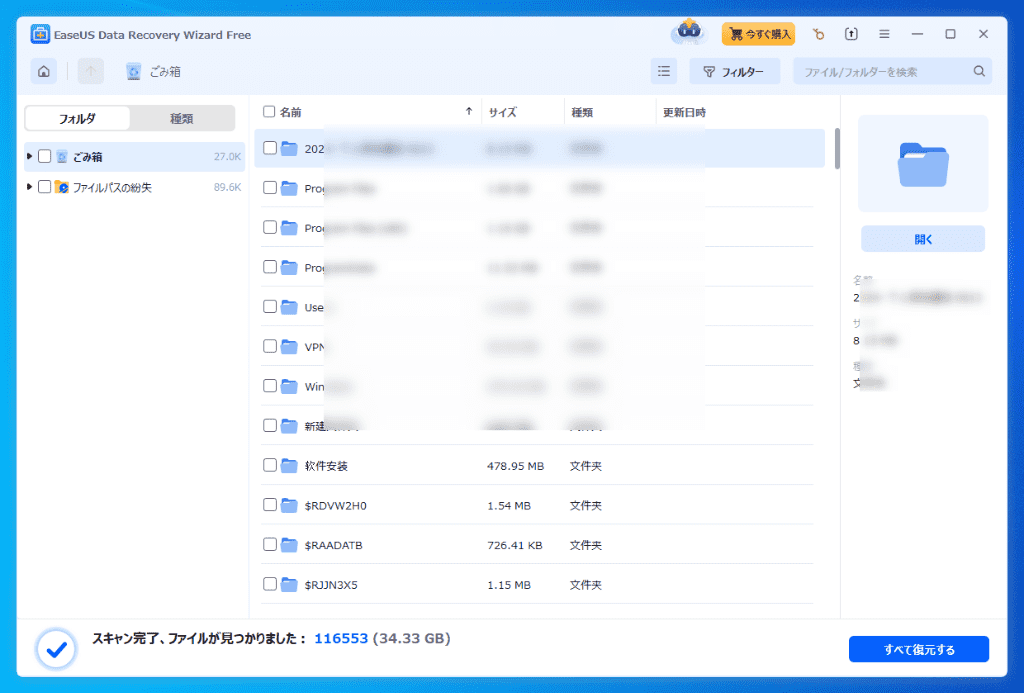Select the 软件安装 folder name

pos(326,466)
